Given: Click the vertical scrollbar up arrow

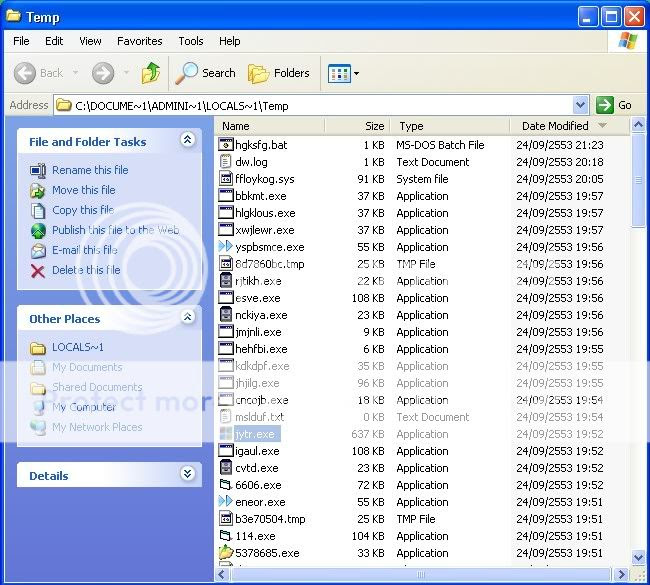Looking at the screenshot, I should coord(638,125).
